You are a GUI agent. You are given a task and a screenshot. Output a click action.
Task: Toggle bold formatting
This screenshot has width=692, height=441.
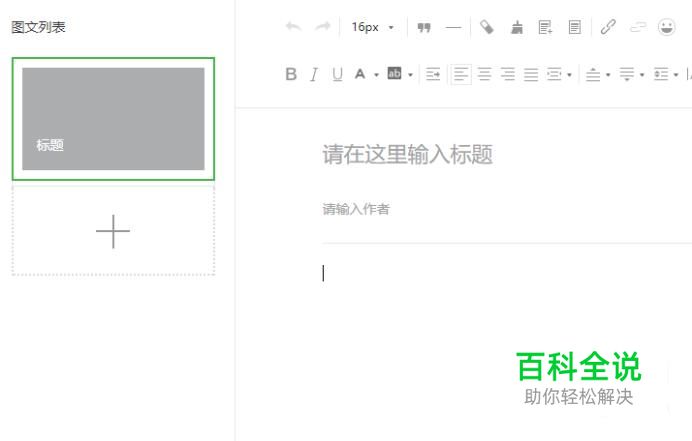point(291,74)
